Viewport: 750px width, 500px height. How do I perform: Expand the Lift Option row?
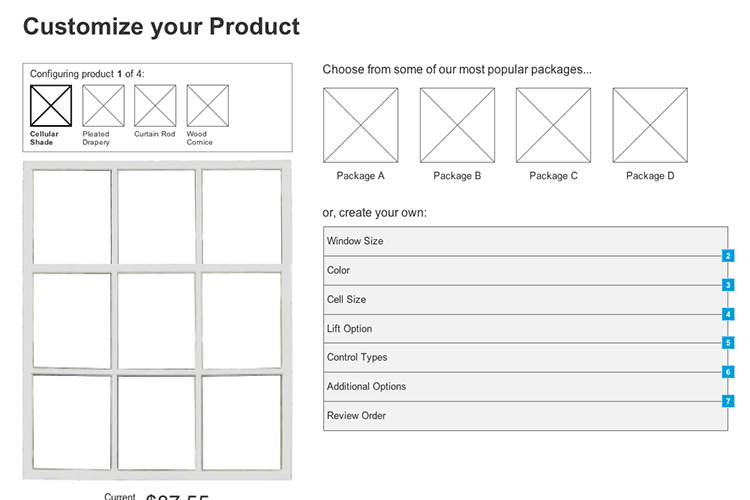(x=525, y=329)
